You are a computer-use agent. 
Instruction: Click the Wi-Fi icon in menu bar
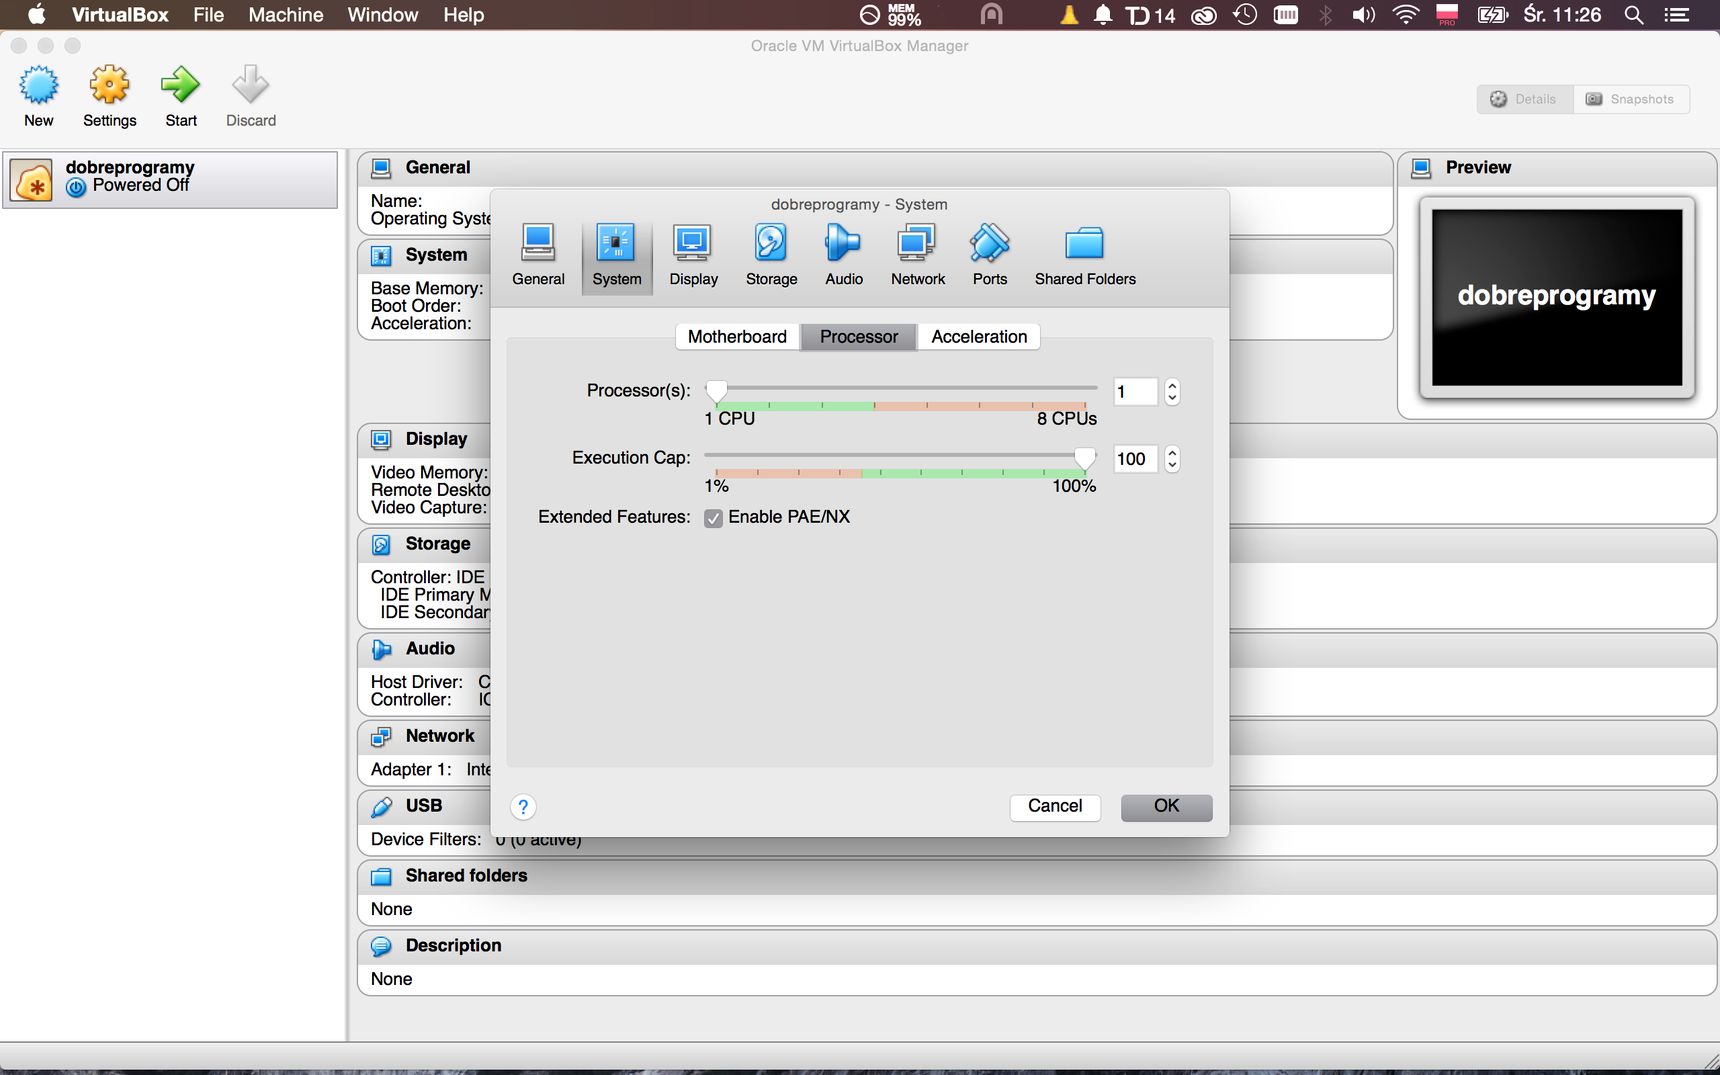(1406, 15)
